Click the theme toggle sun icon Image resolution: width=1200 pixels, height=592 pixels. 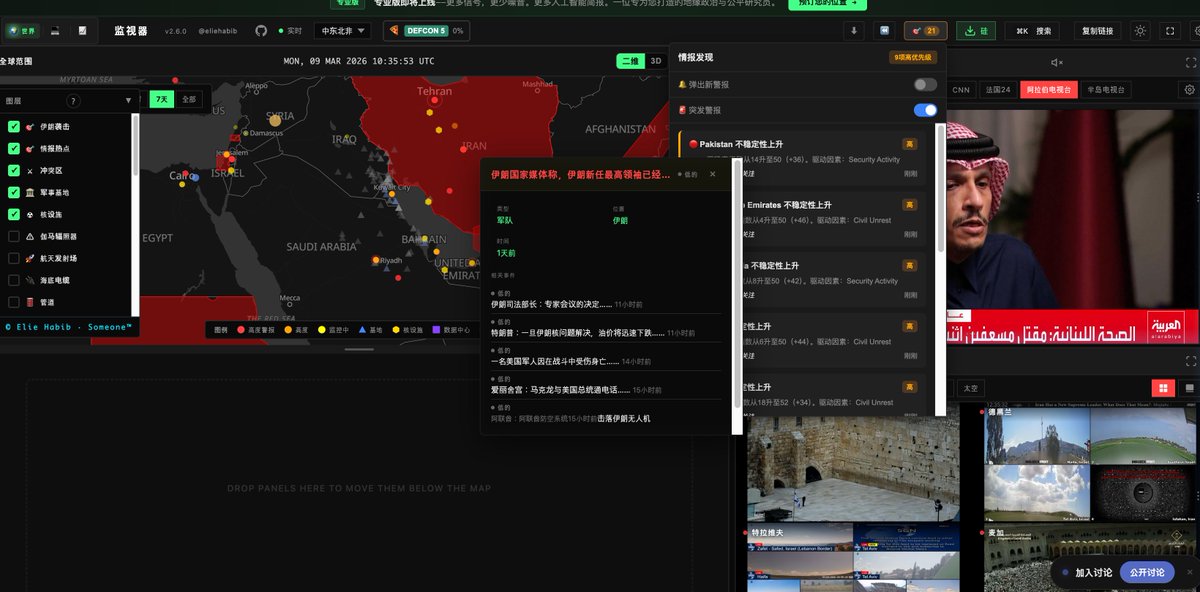click(x=1140, y=31)
